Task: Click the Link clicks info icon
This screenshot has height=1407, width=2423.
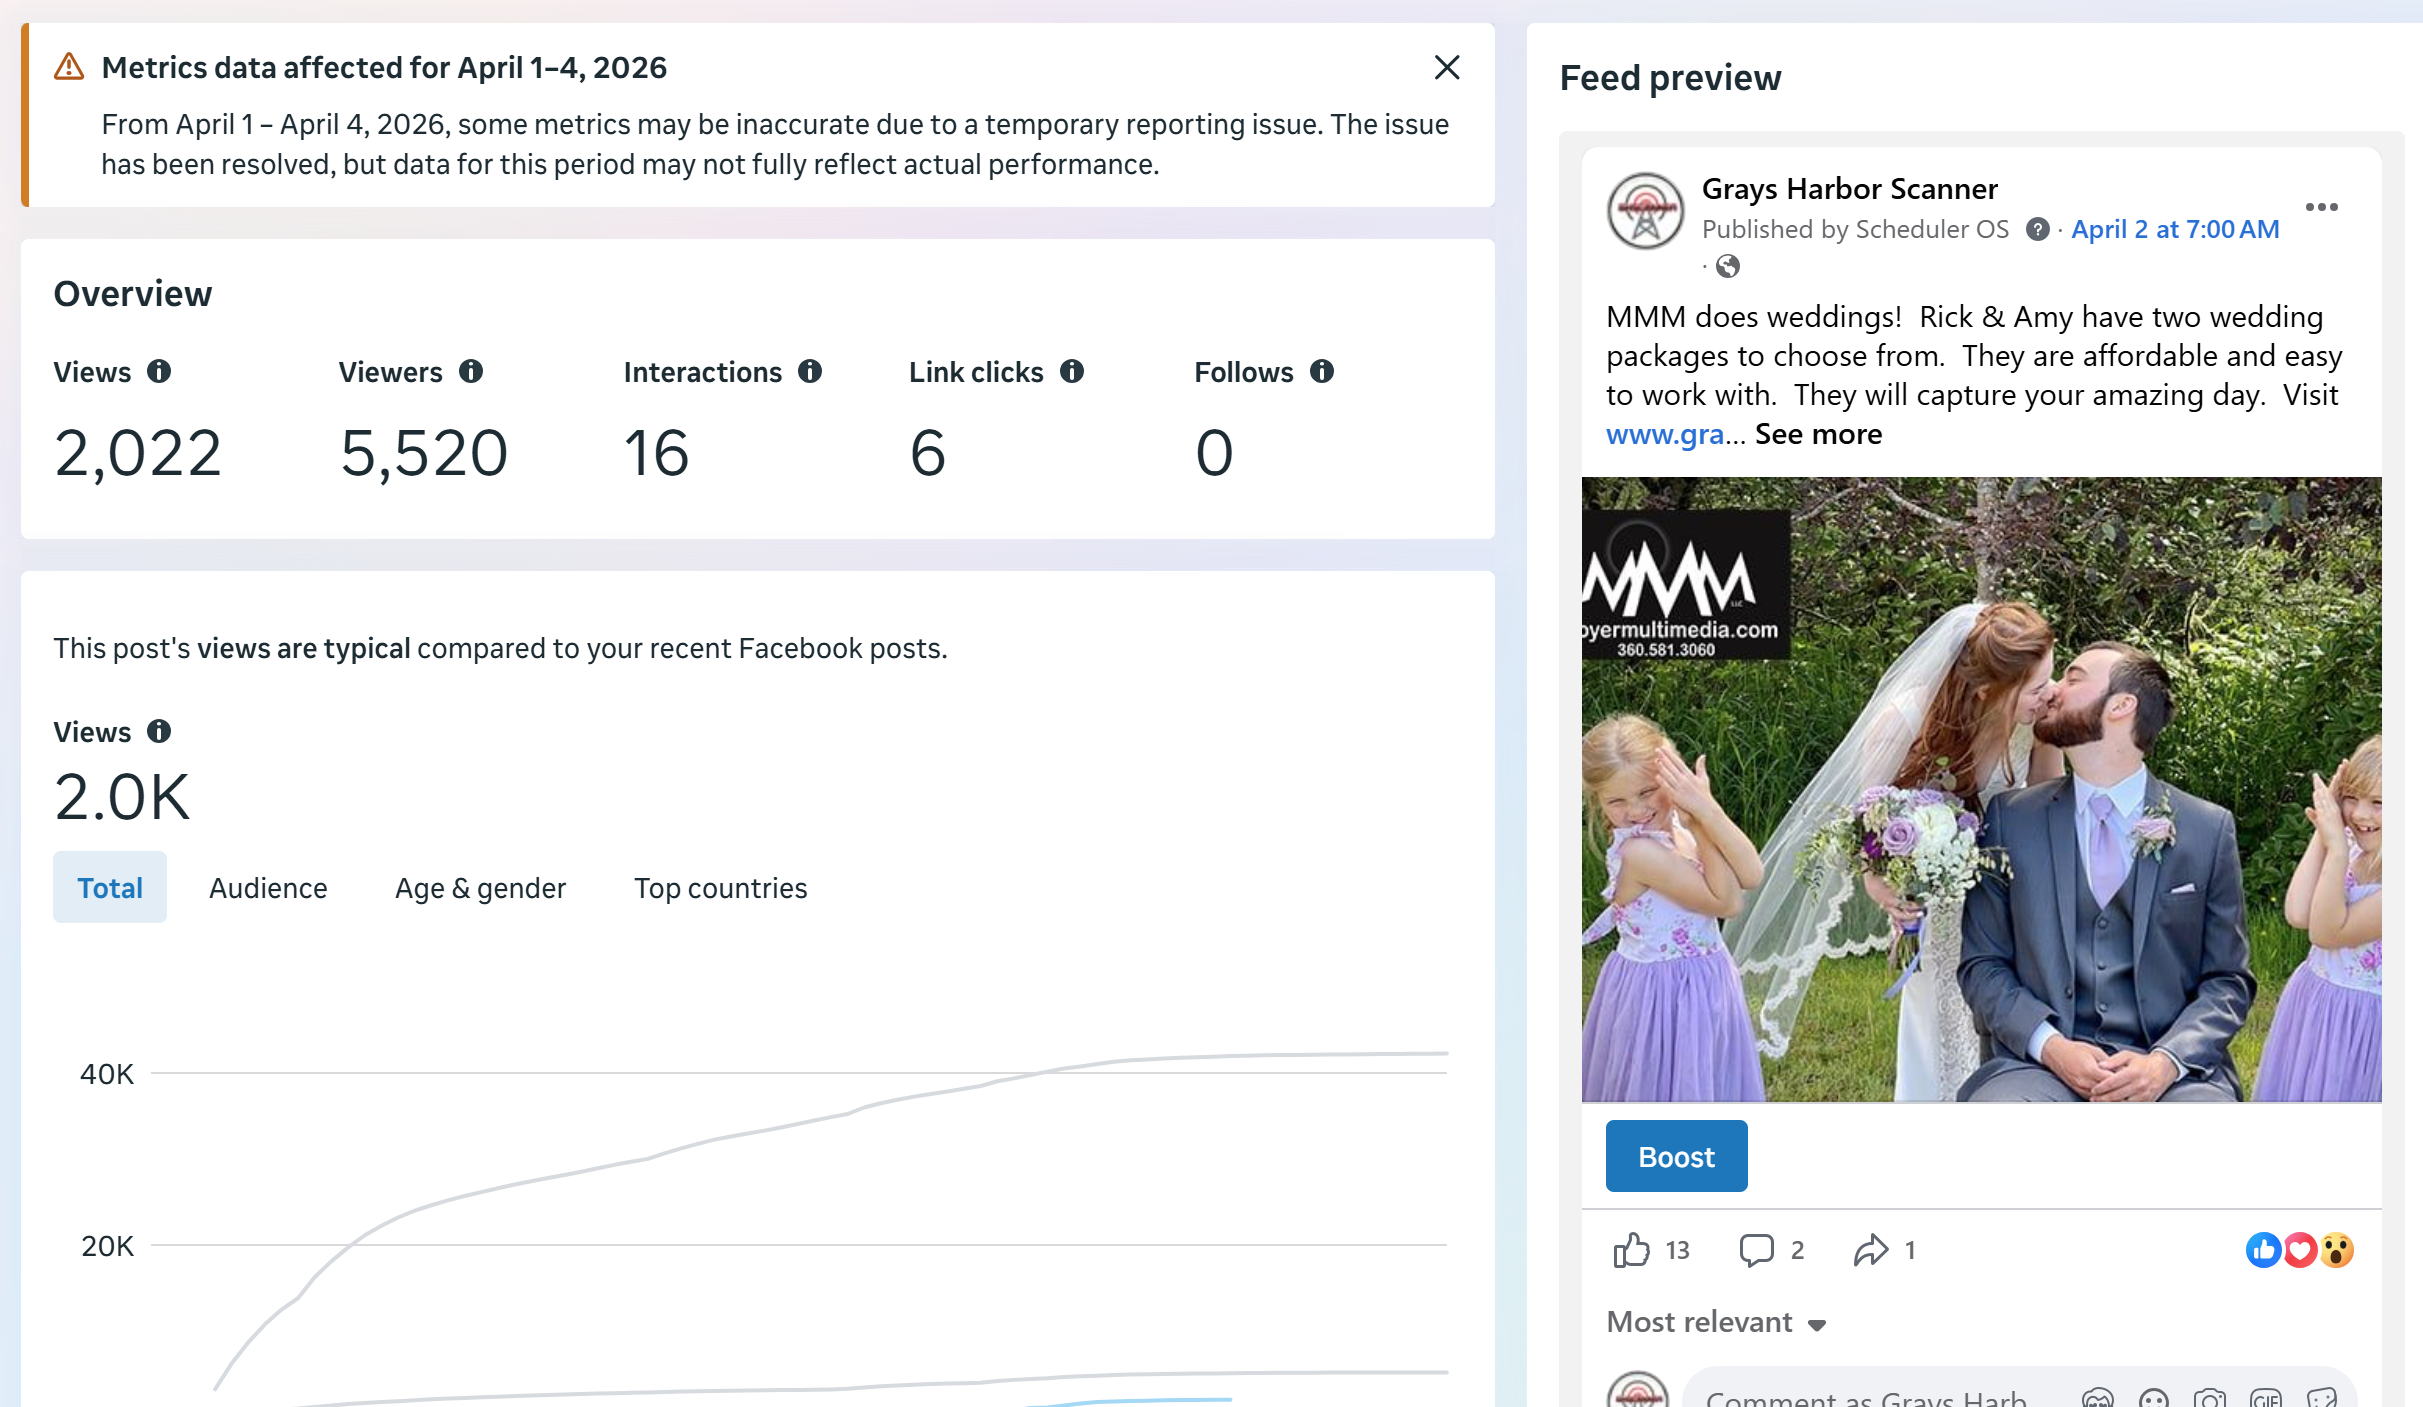Action: coord(1072,372)
